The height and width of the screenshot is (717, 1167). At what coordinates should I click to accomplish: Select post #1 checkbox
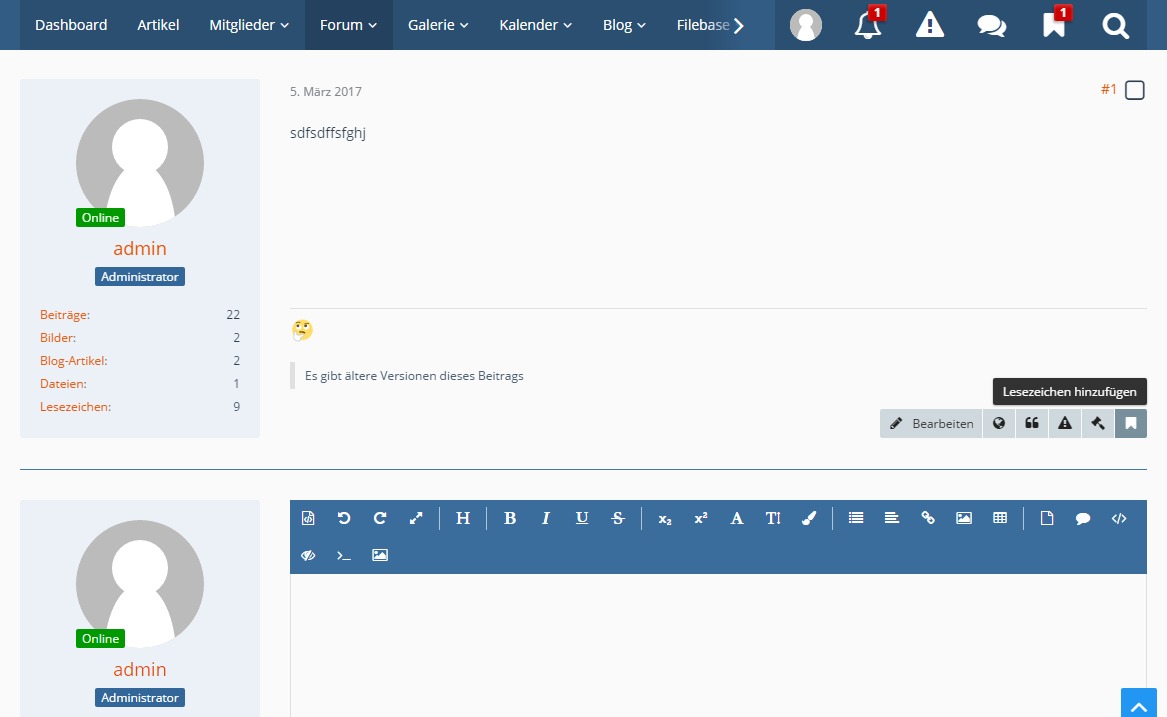coord(1135,91)
